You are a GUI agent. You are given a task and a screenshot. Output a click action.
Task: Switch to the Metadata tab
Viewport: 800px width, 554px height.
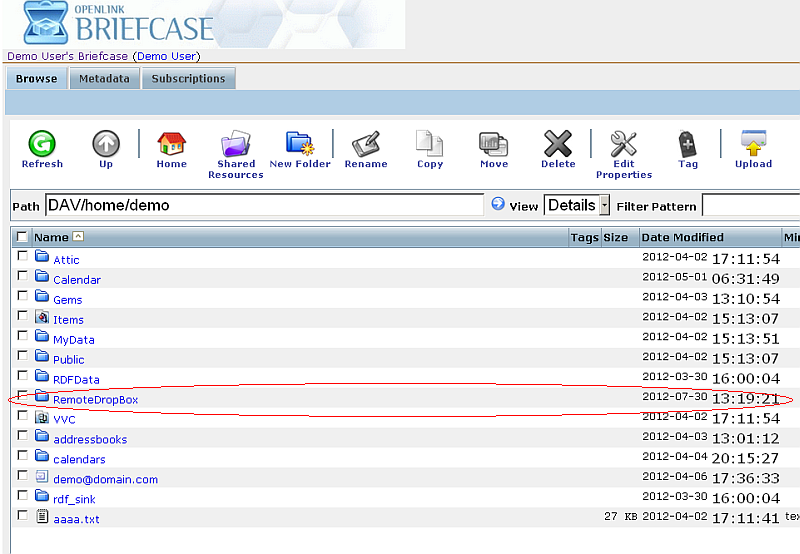click(104, 79)
